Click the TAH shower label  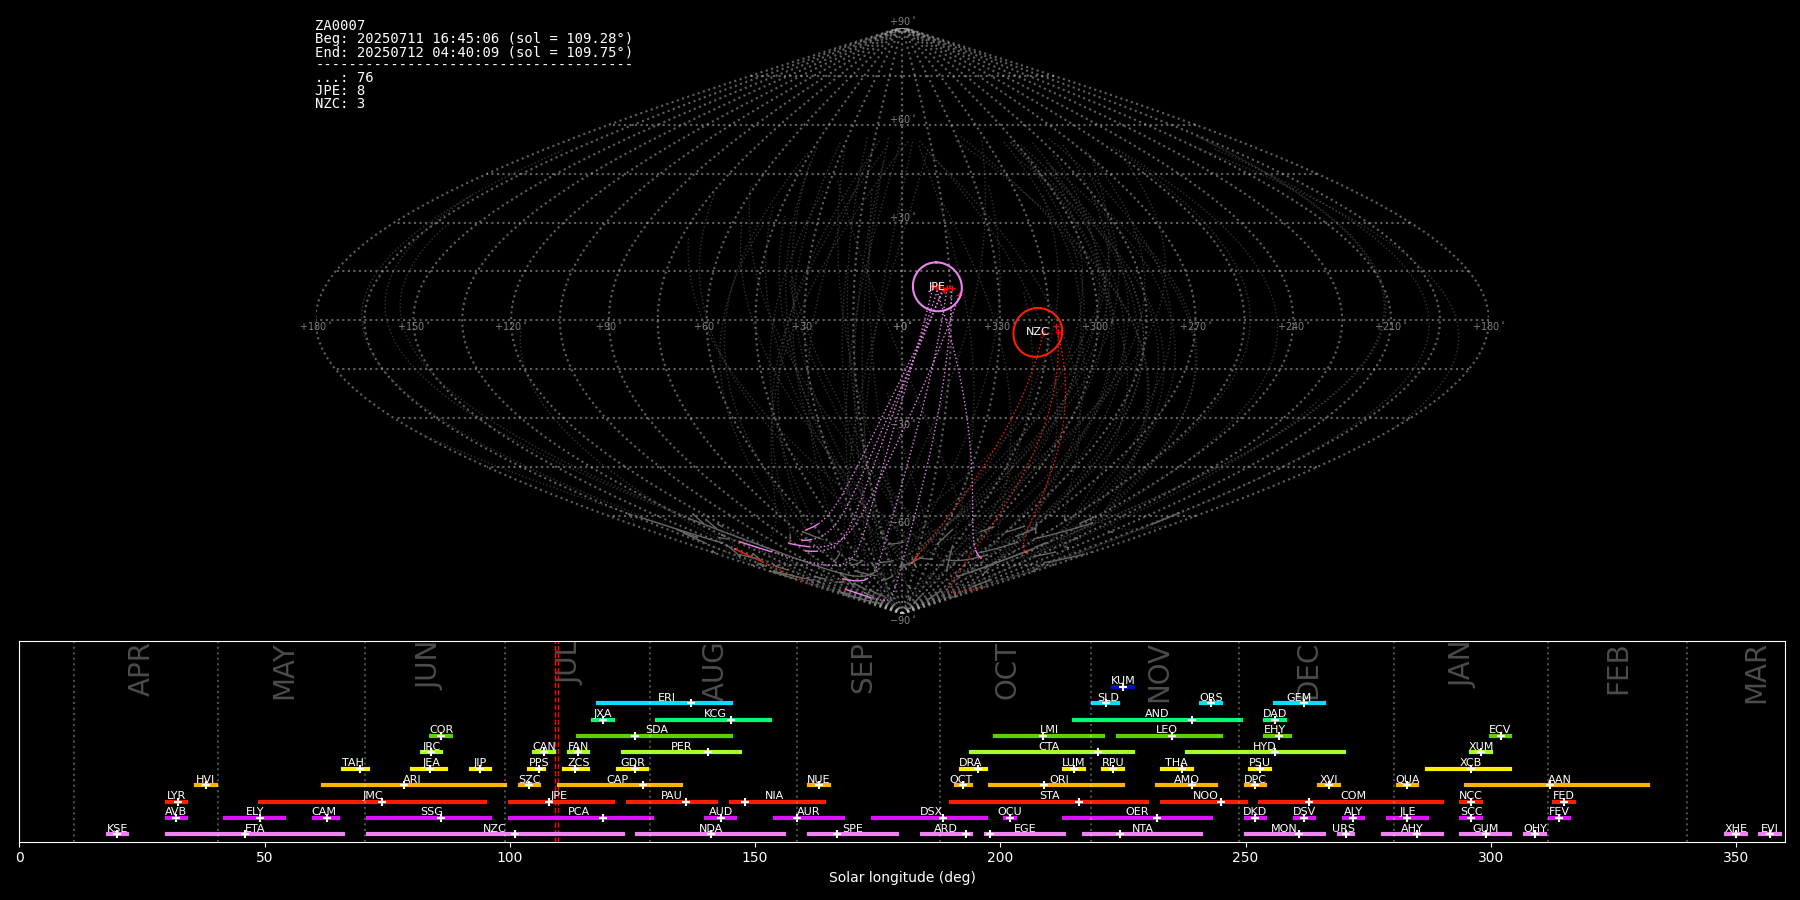[x=353, y=763]
